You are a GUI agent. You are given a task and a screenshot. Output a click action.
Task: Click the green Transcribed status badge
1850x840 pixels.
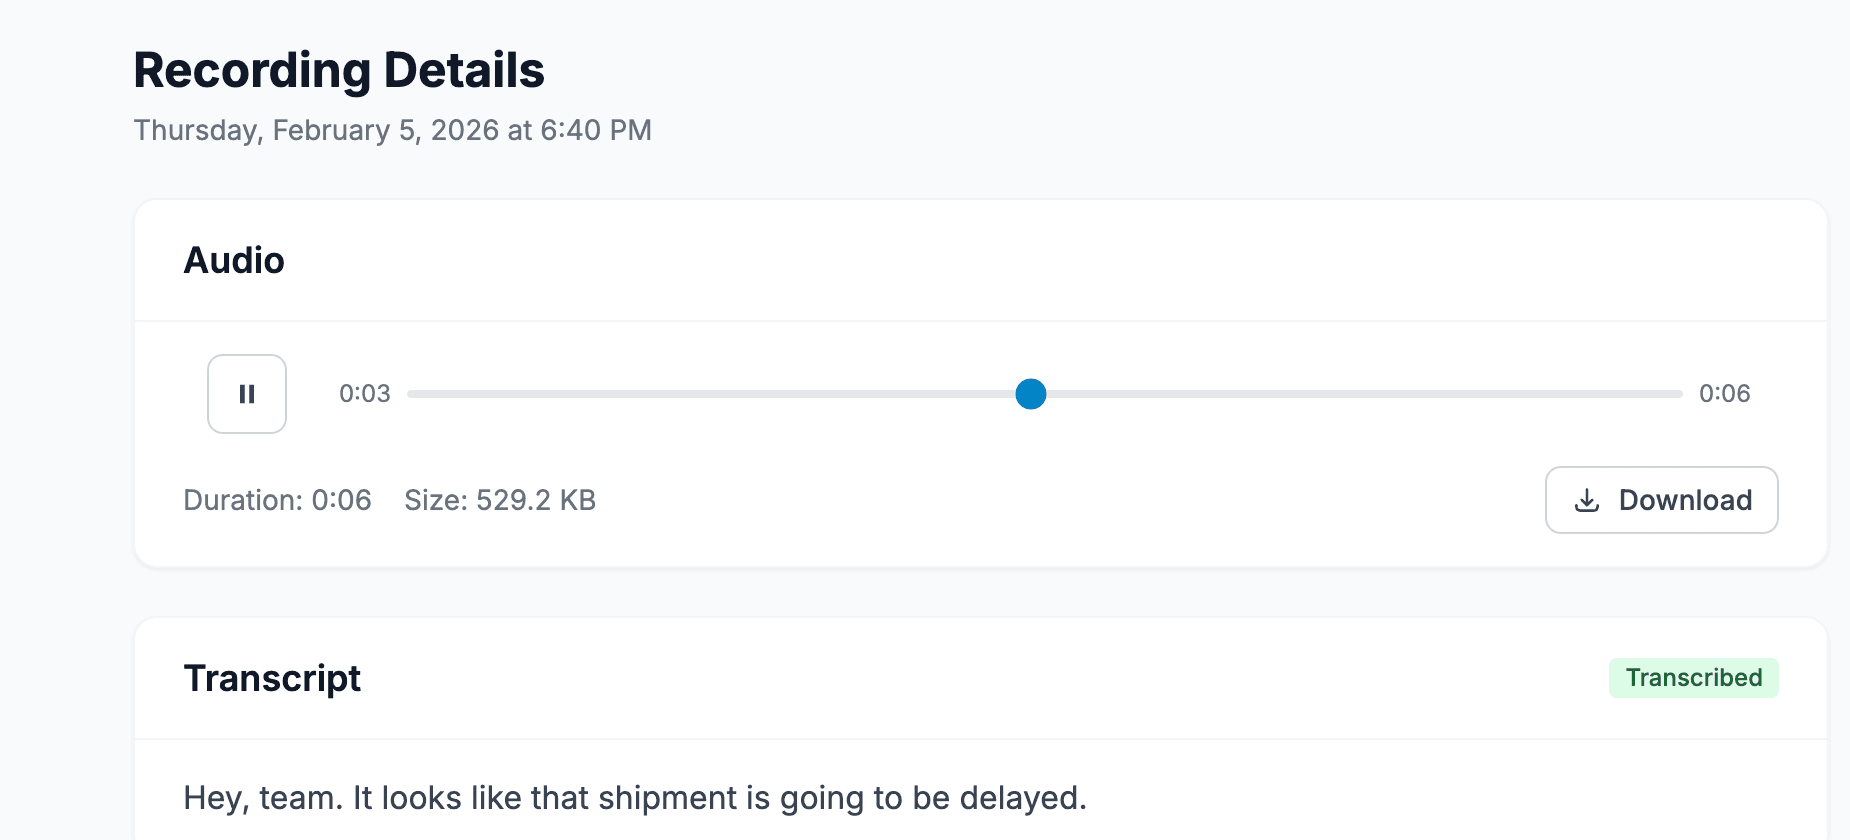click(1693, 678)
